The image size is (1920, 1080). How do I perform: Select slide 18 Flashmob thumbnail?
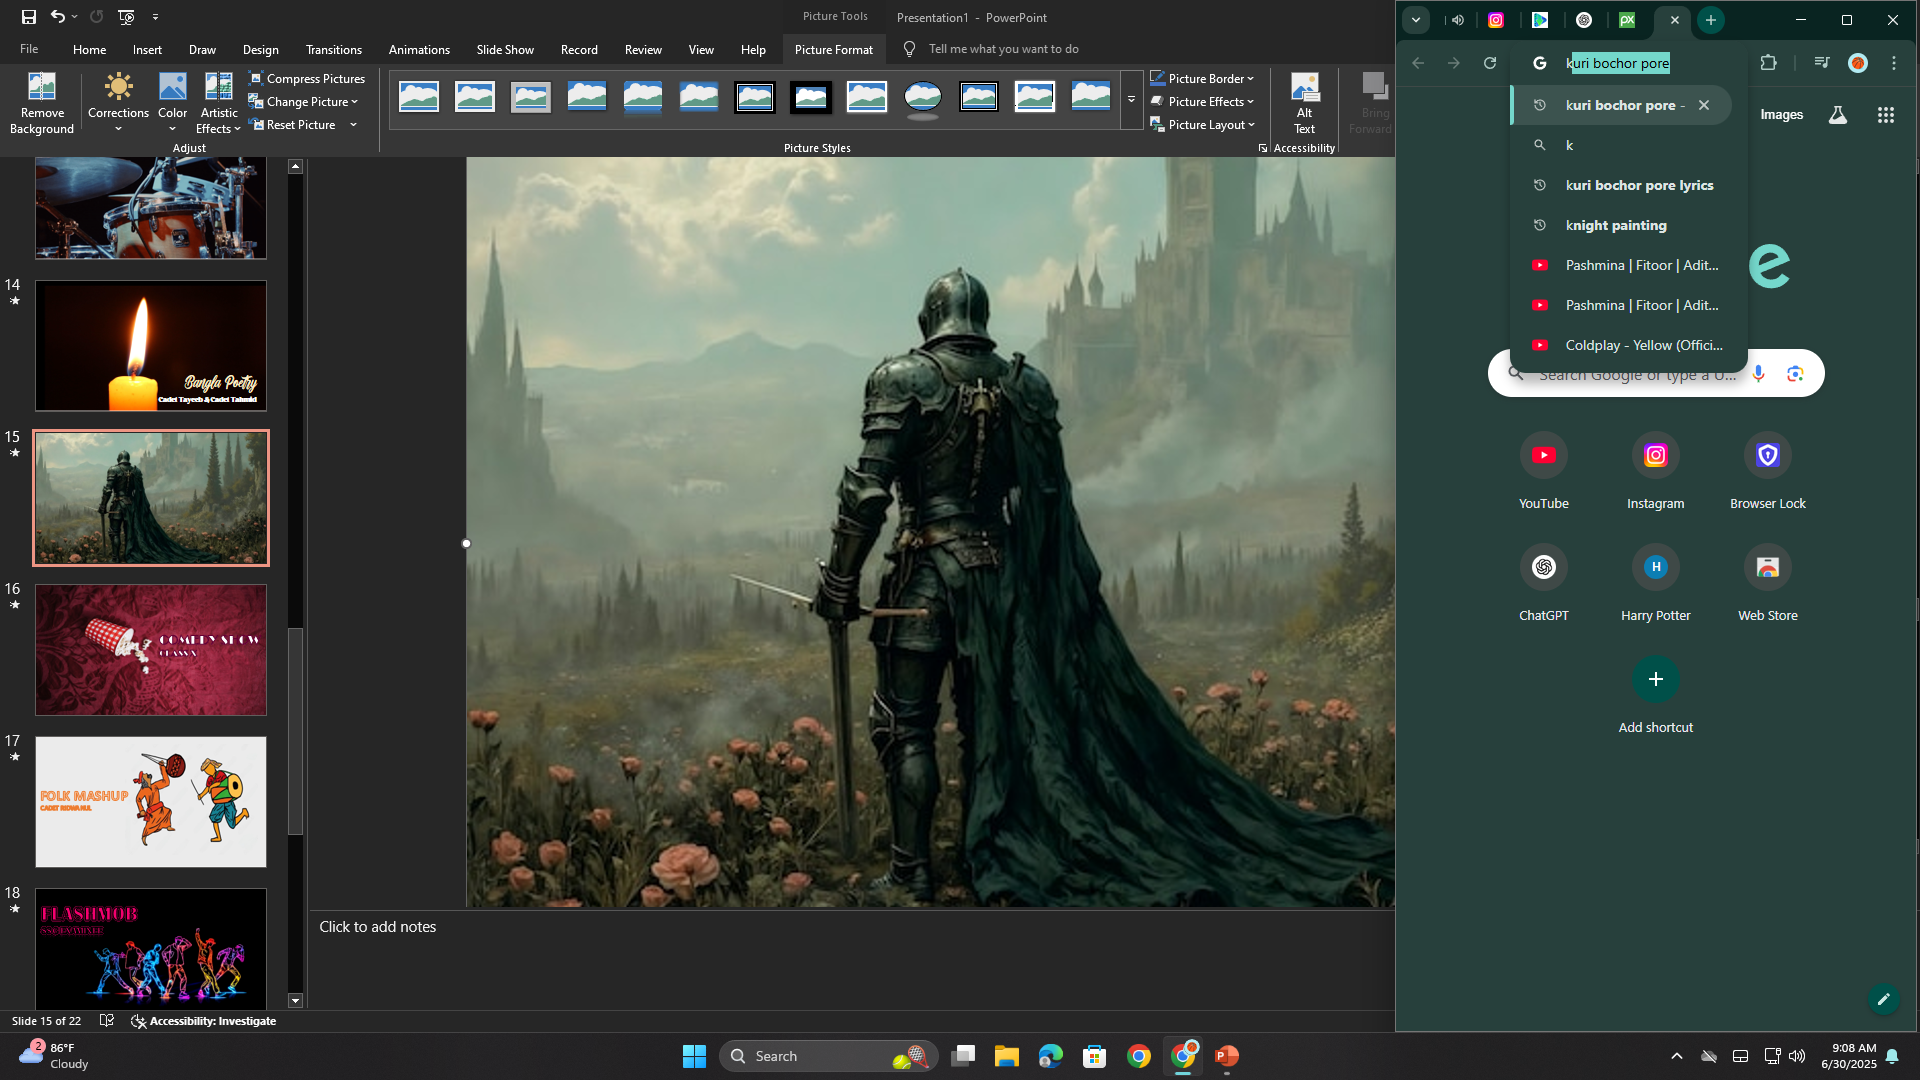click(x=151, y=948)
